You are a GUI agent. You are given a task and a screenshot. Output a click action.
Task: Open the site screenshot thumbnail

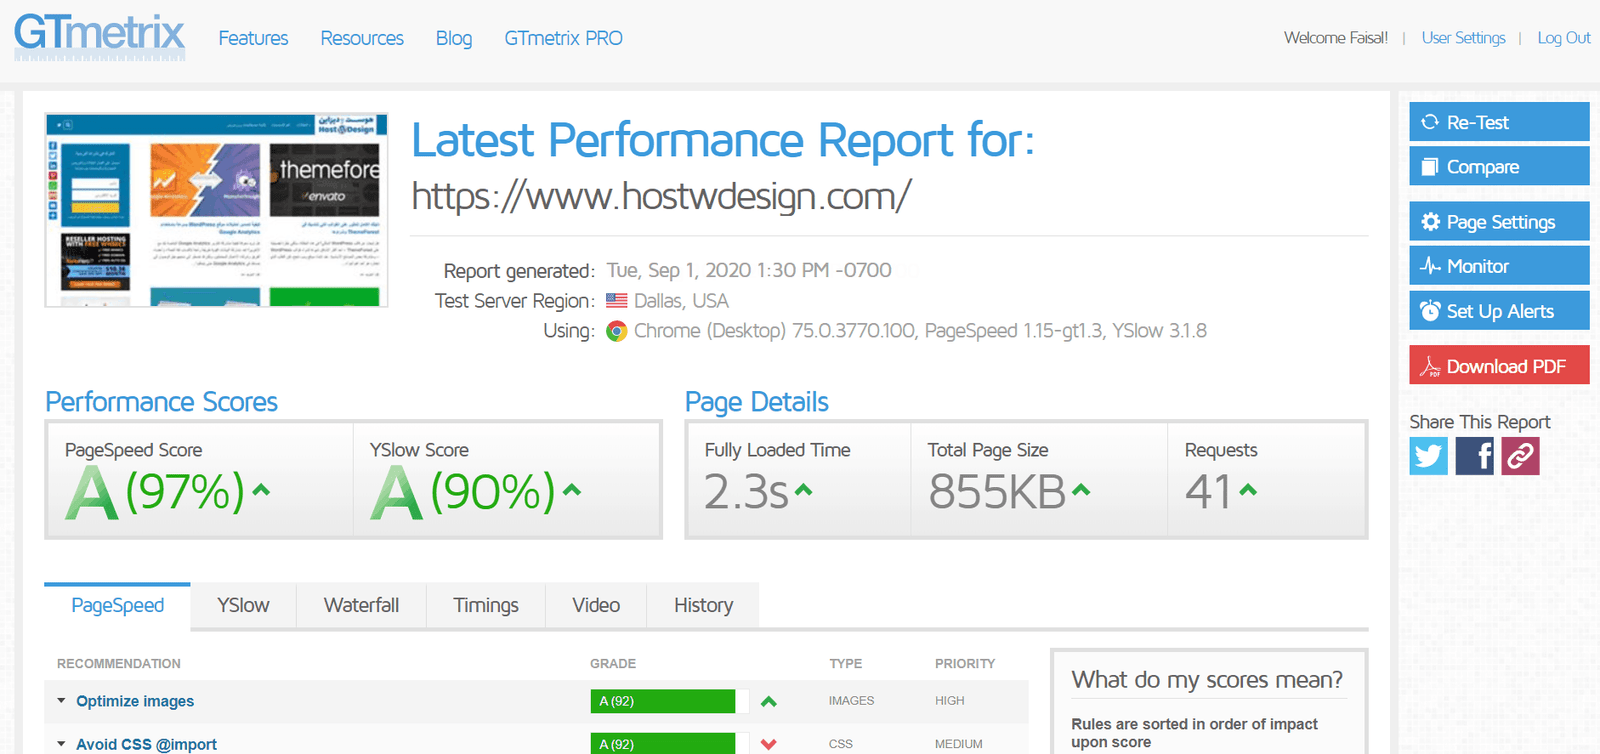tap(216, 210)
